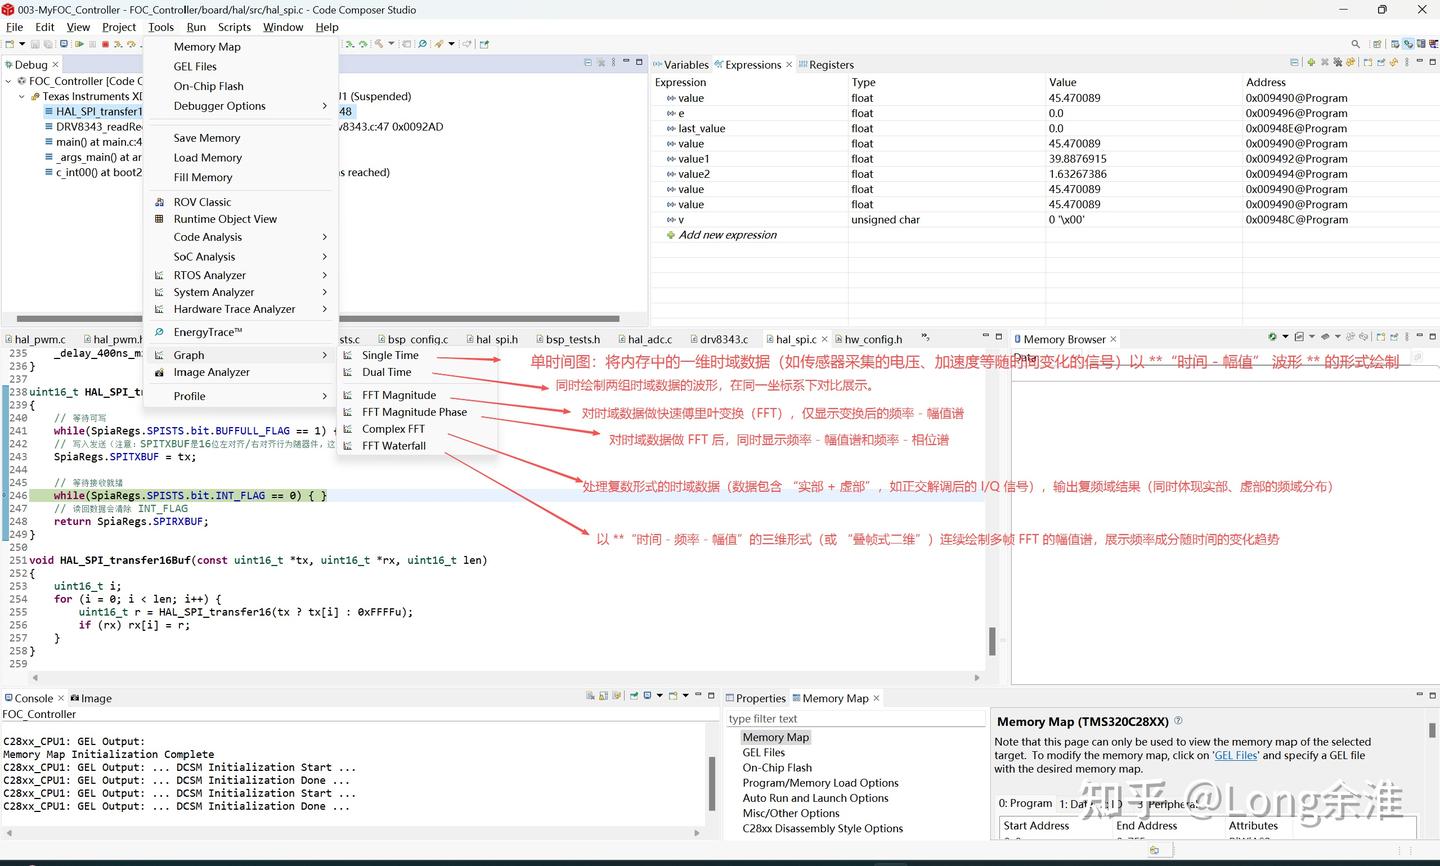Select C28xx Disassembly Style Options item

click(x=822, y=828)
